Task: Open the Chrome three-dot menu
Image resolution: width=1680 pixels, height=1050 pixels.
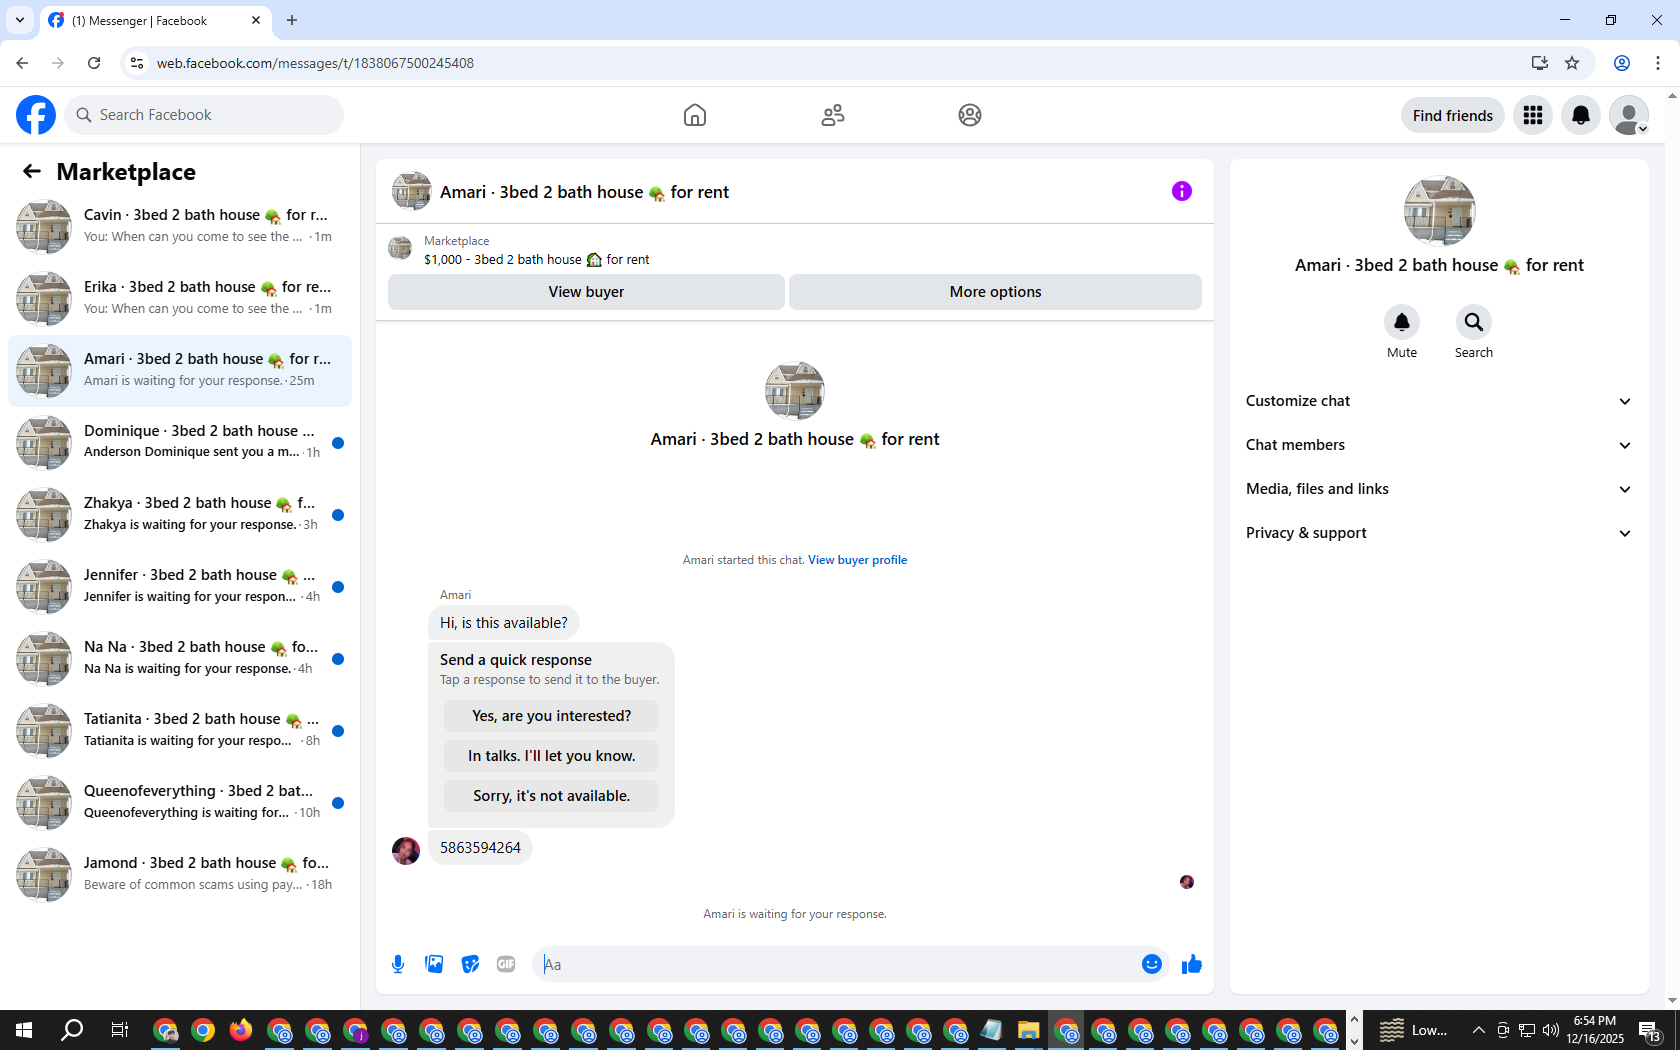Action: point(1658,63)
